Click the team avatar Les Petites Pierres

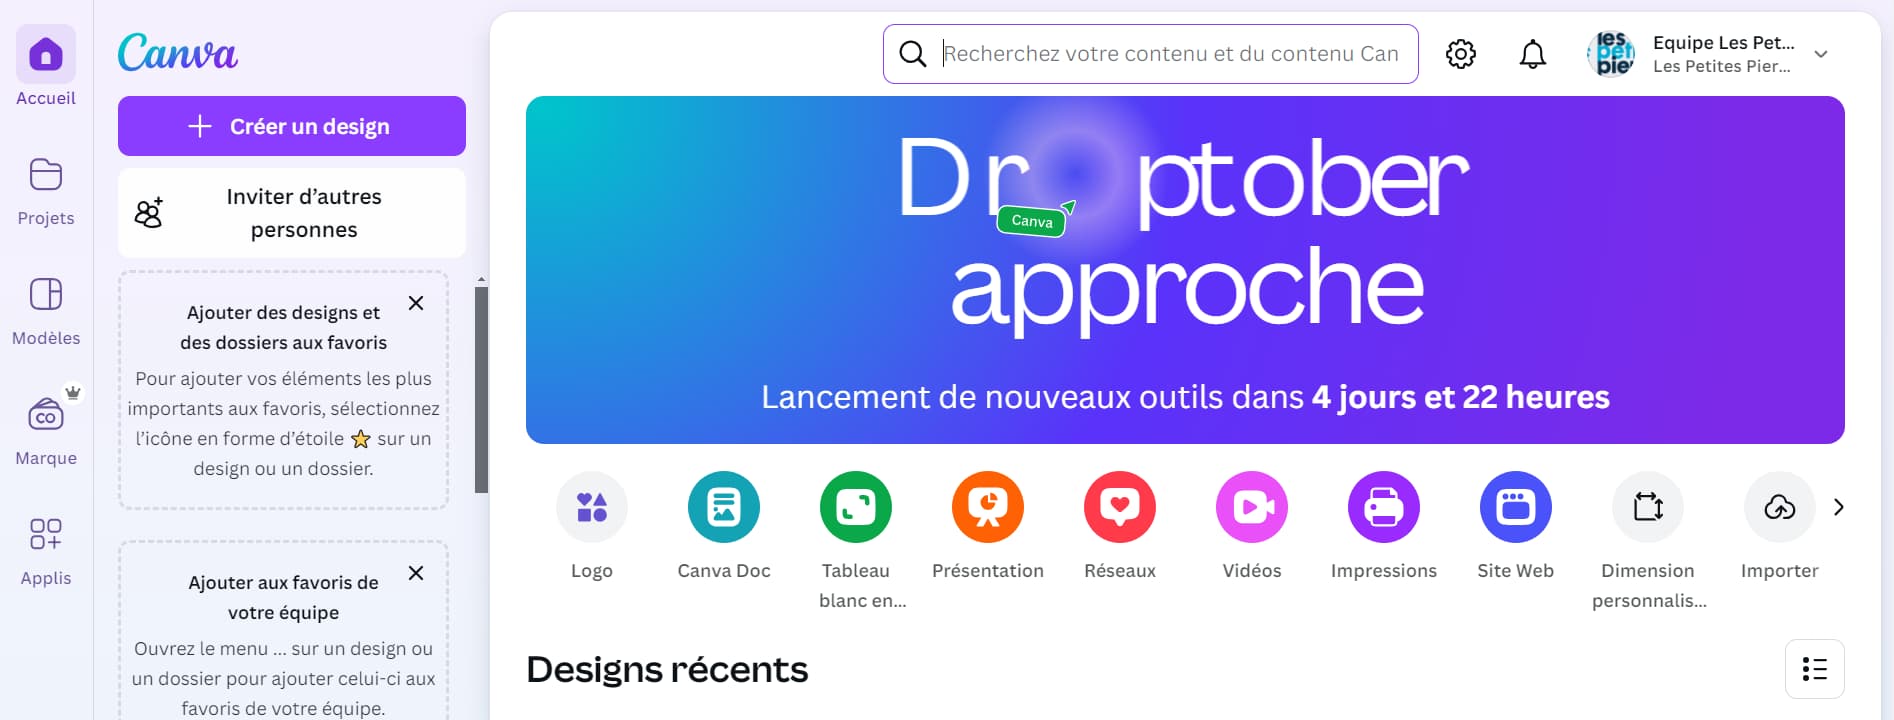point(1611,54)
